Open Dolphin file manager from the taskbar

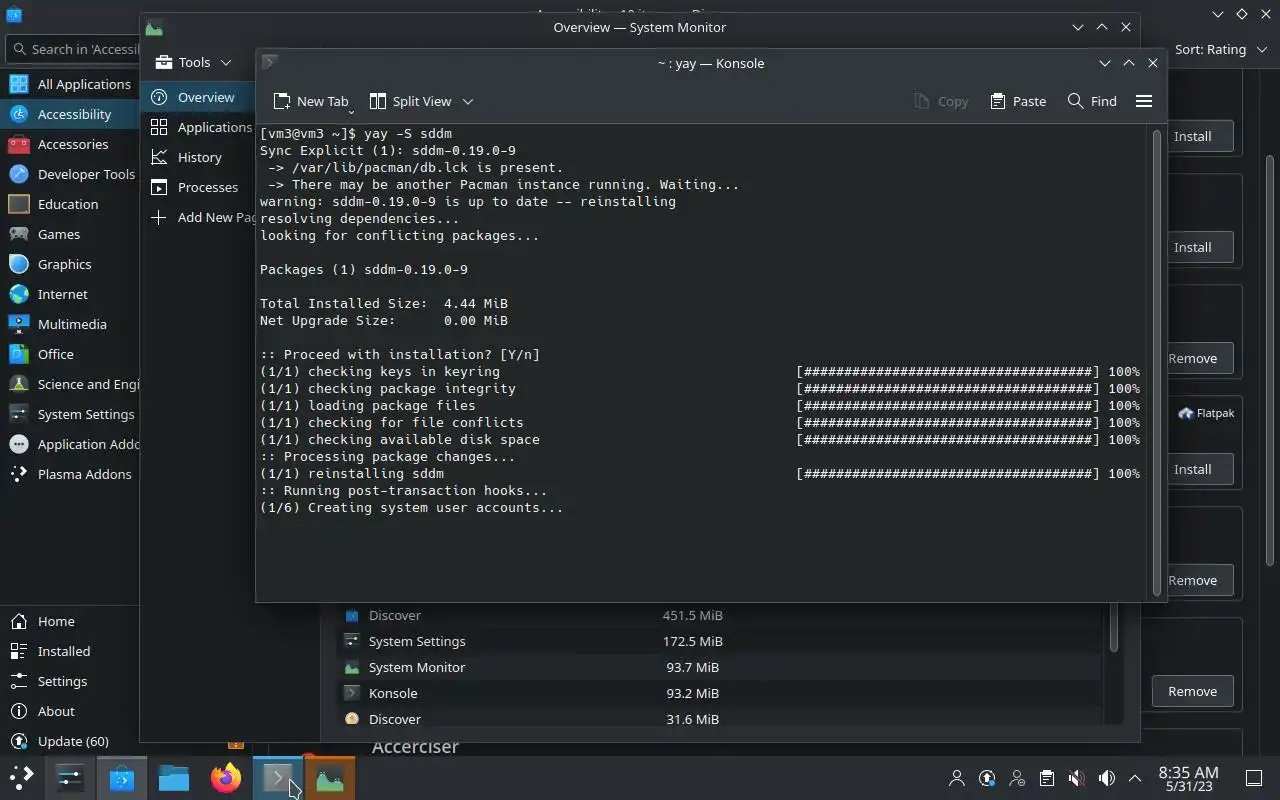click(174, 777)
